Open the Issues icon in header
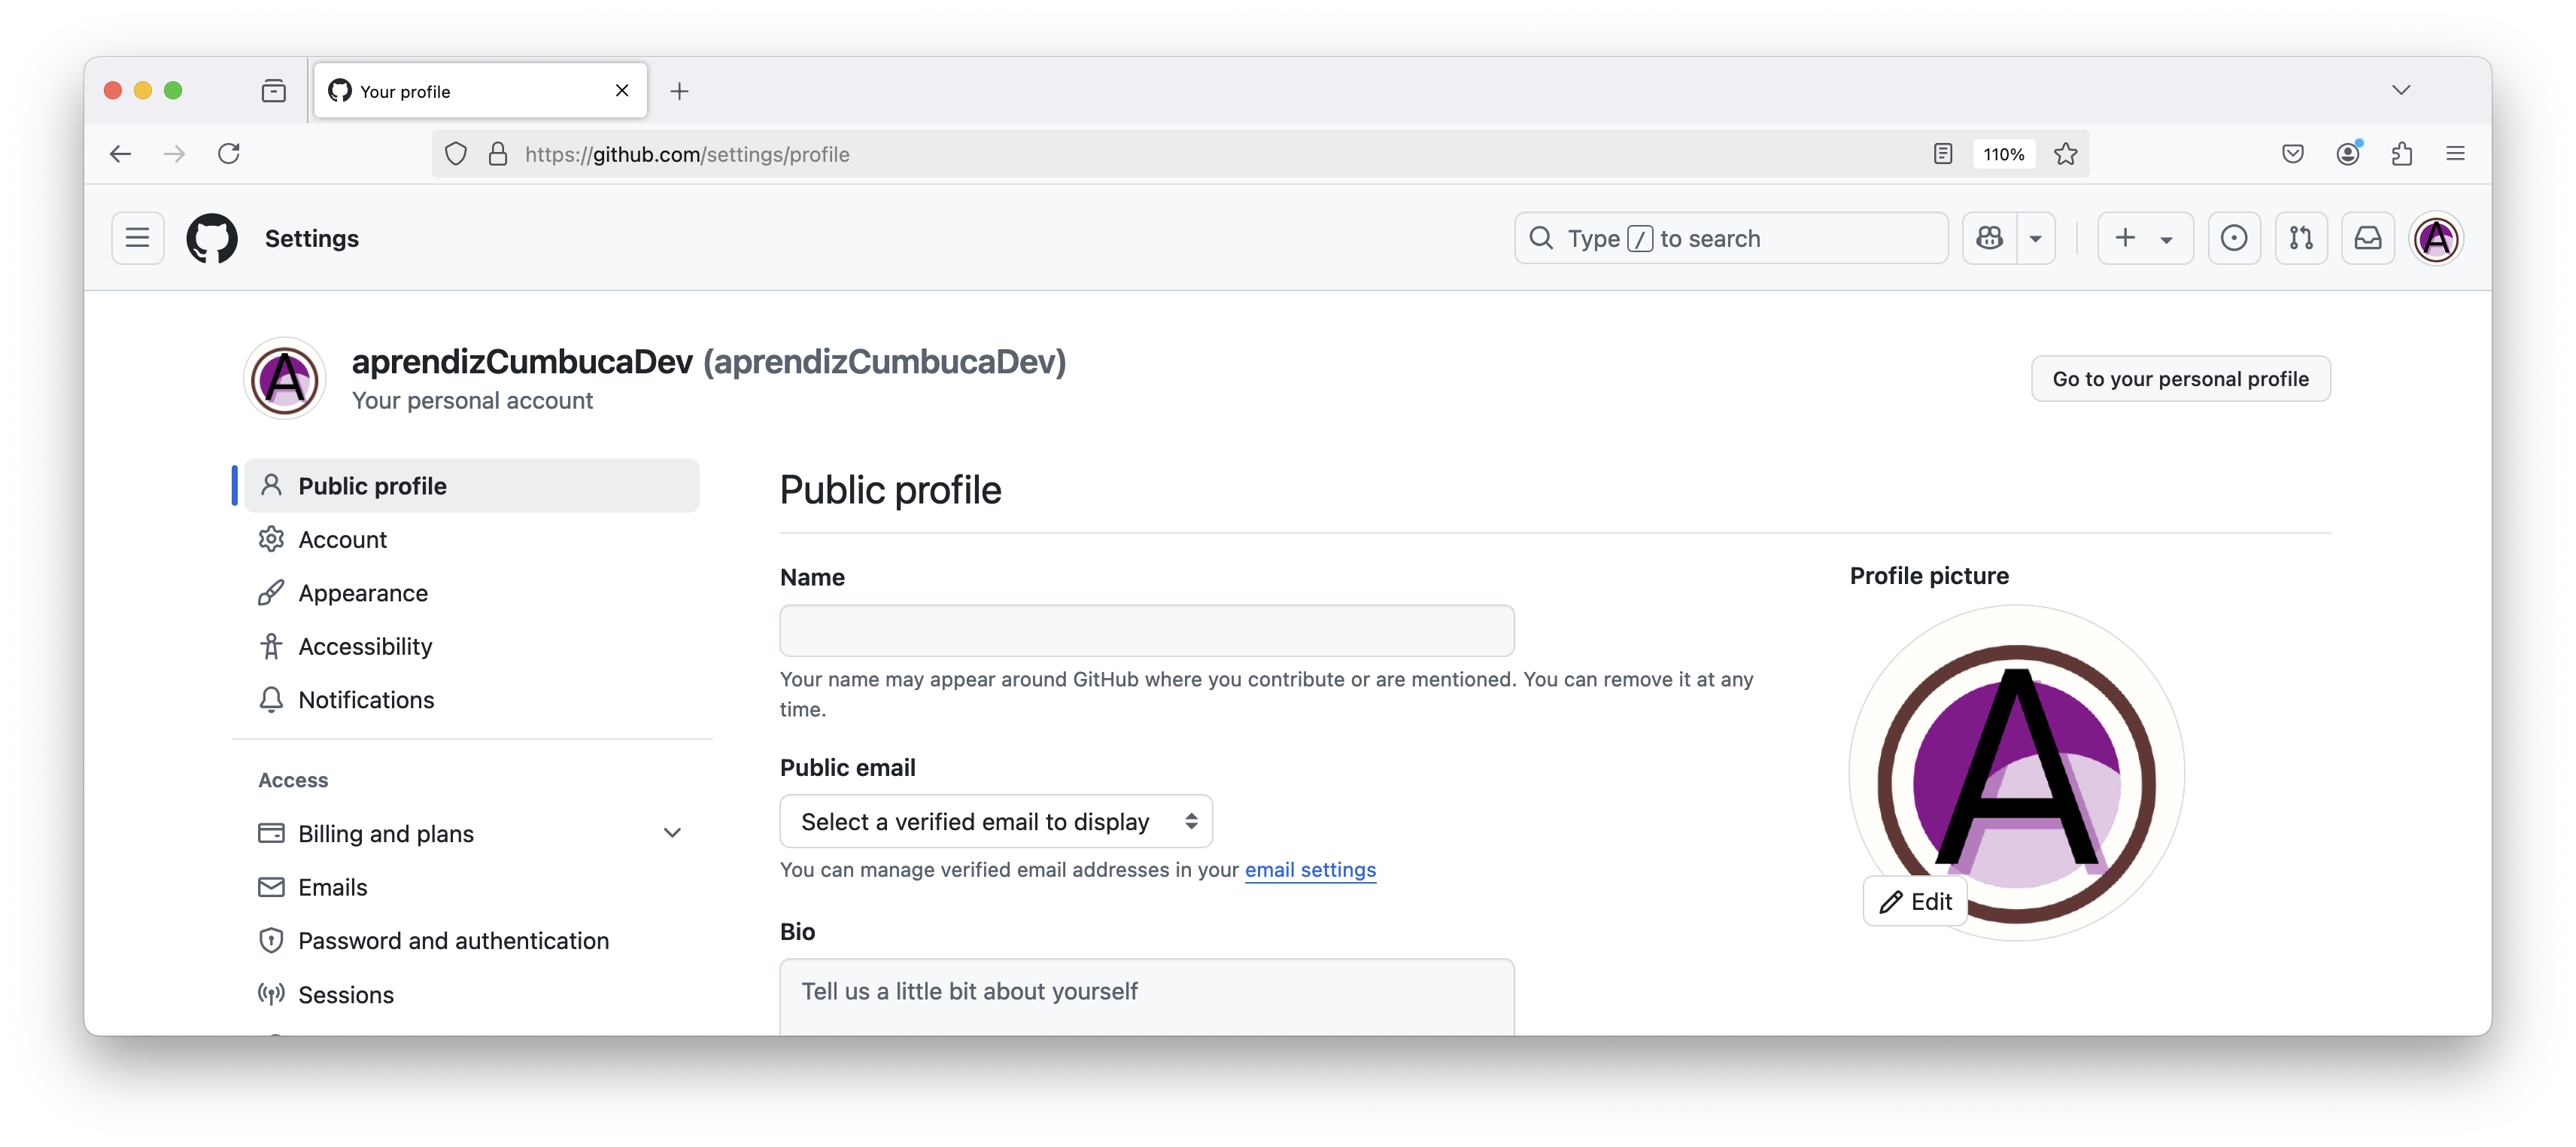Screen dimensions: 2576x1147 point(2235,238)
